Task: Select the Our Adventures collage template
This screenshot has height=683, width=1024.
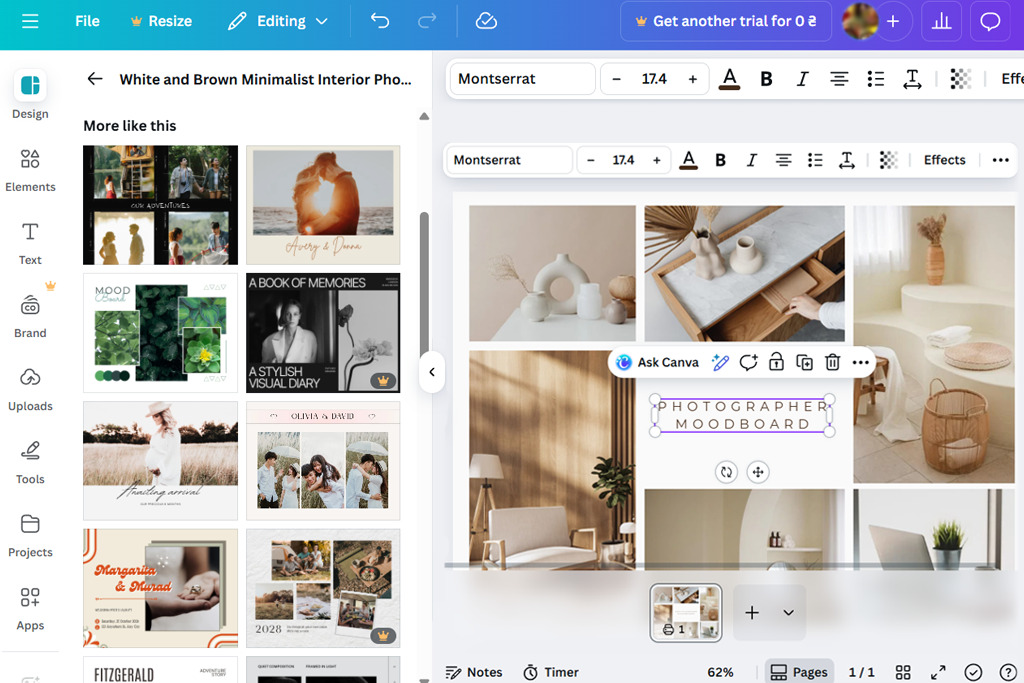Action: click(x=160, y=205)
